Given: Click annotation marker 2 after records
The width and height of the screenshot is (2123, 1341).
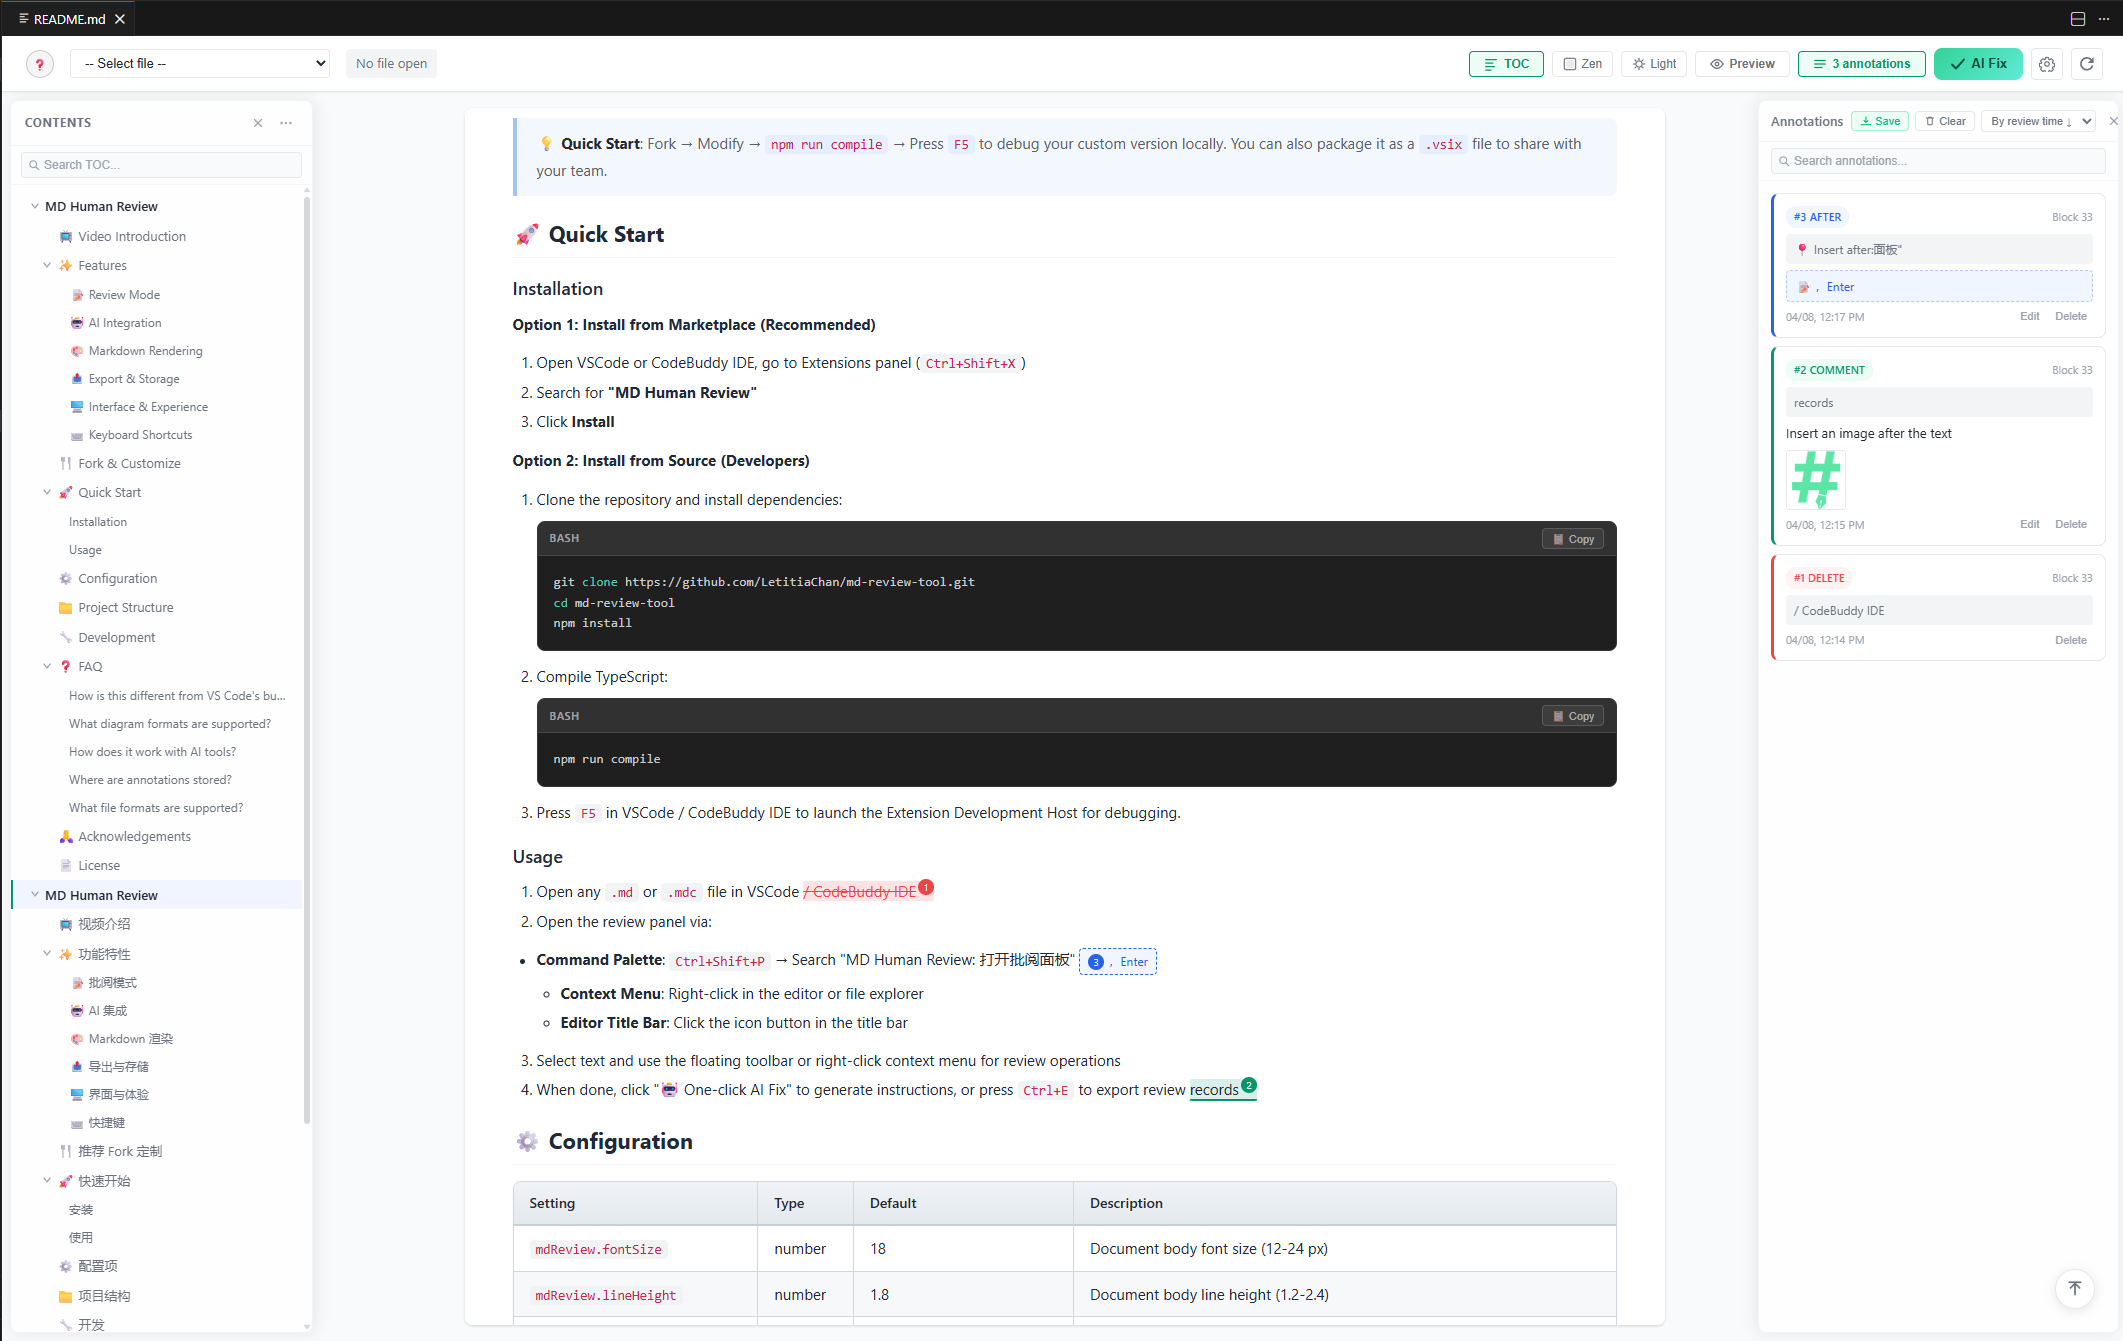Looking at the screenshot, I should tap(1249, 1085).
